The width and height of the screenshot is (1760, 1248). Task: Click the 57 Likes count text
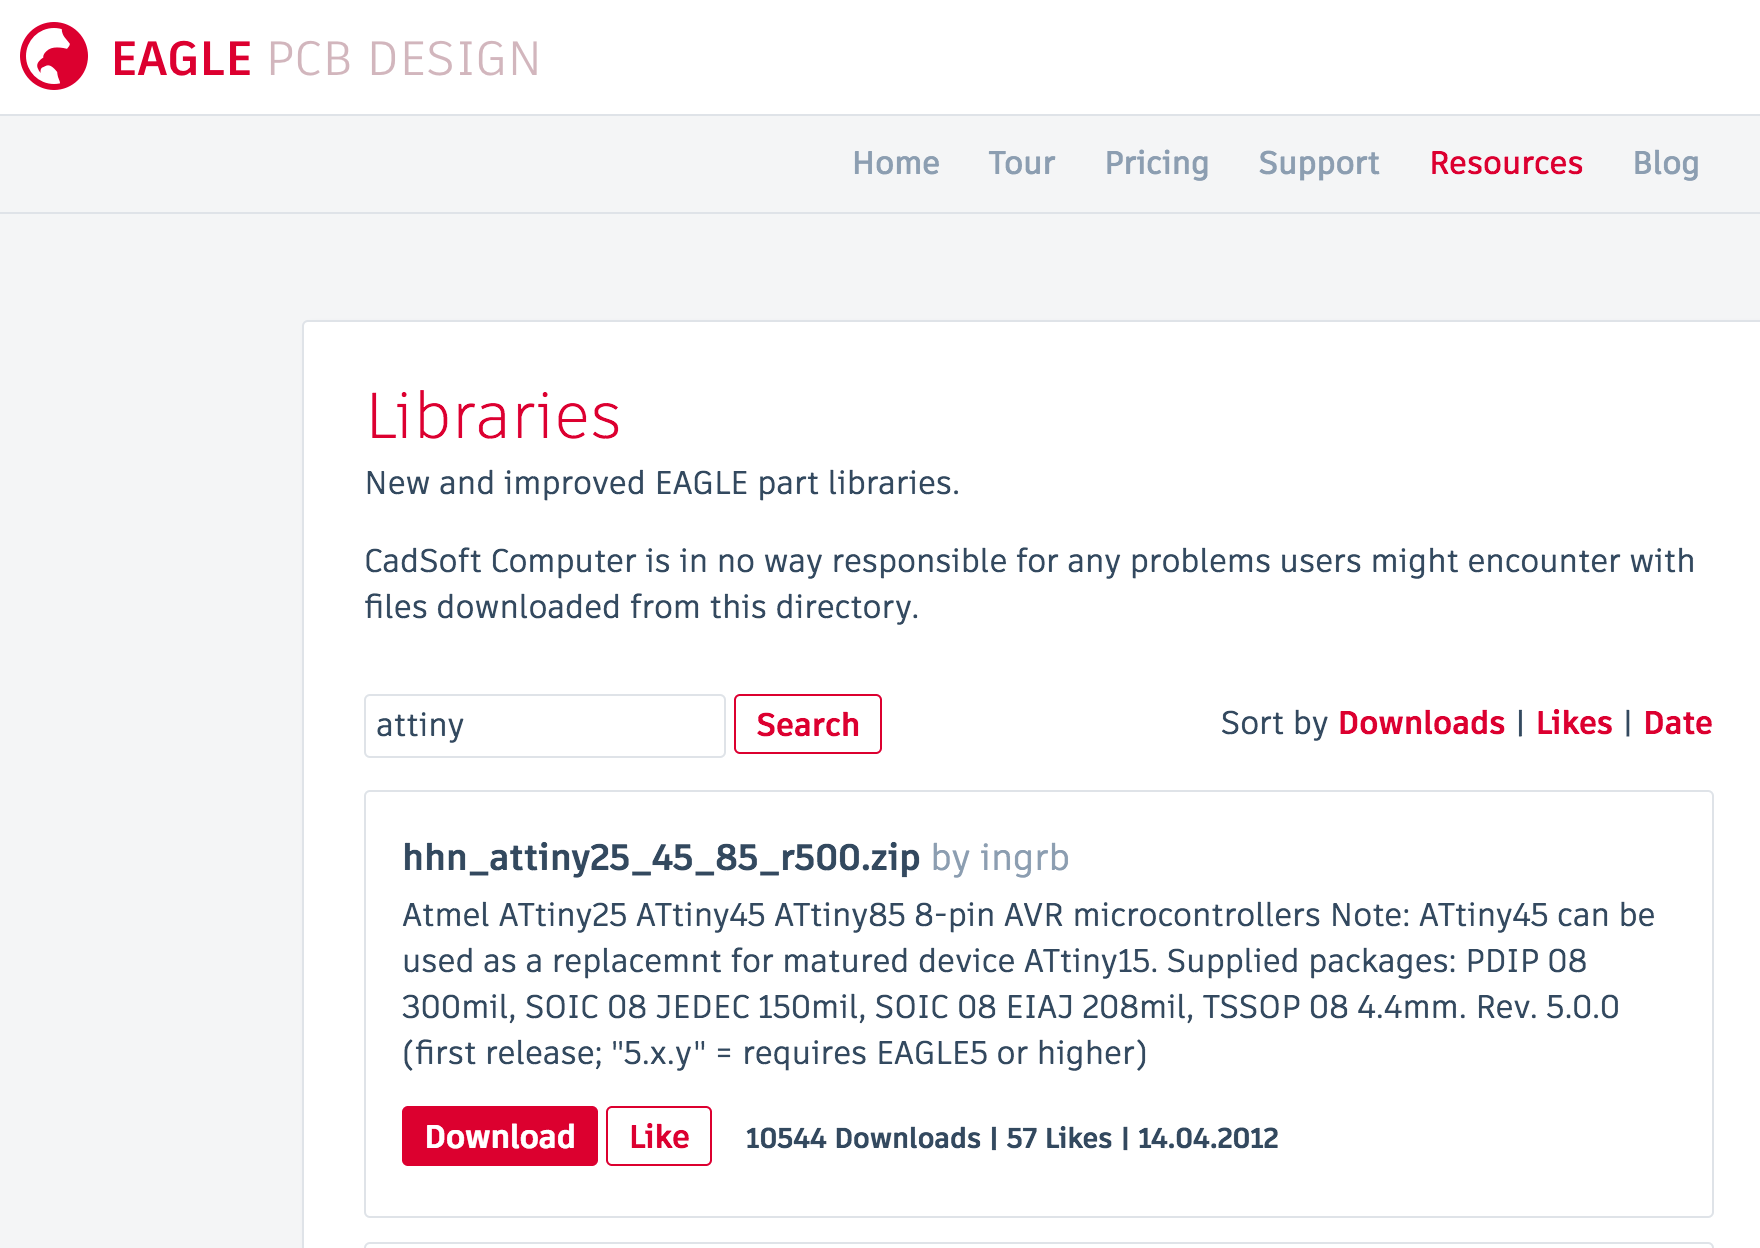click(x=1058, y=1138)
